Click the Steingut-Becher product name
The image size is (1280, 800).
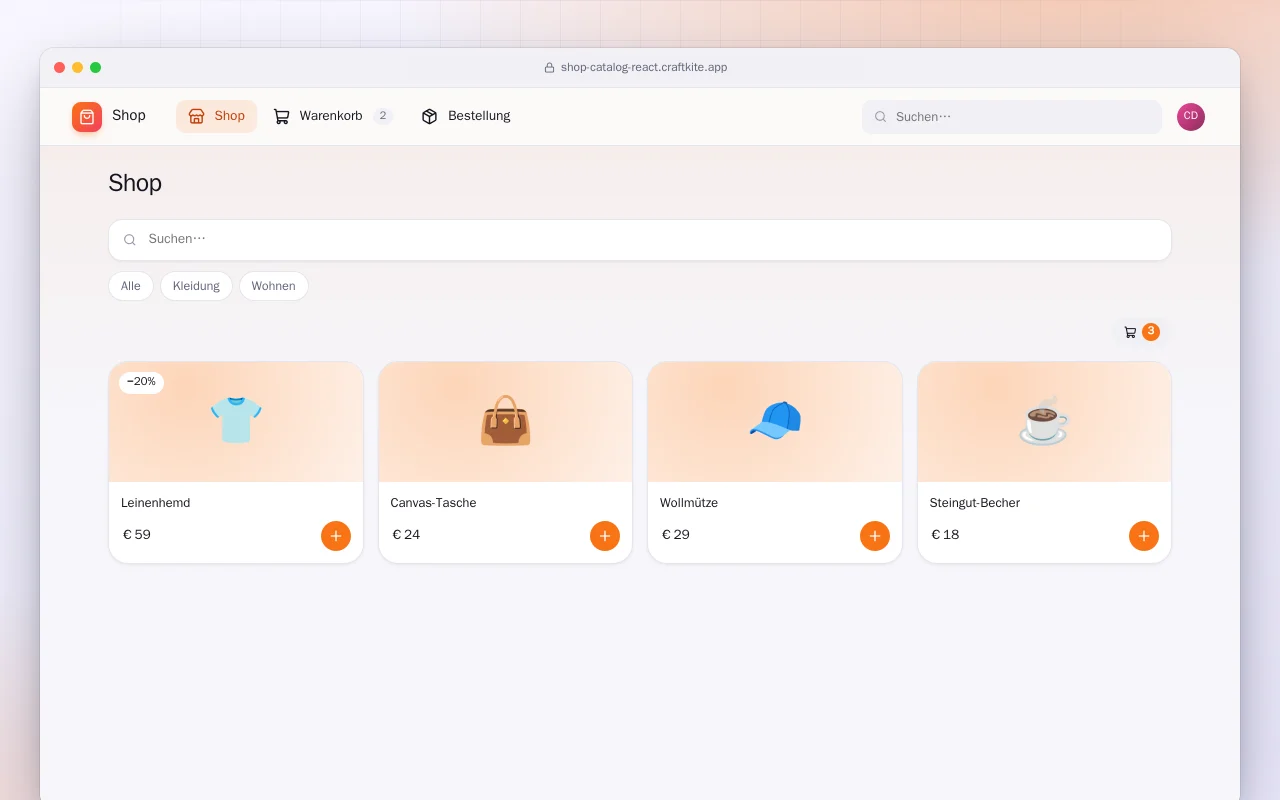(x=975, y=503)
